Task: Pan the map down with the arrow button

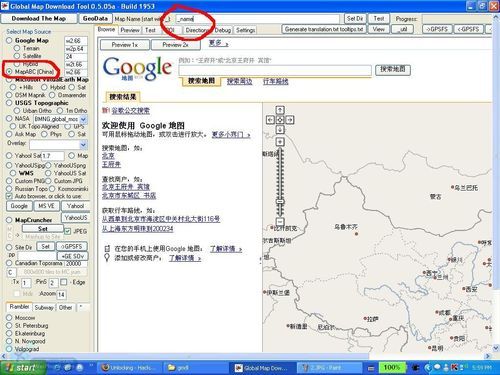Action: (x=280, y=129)
